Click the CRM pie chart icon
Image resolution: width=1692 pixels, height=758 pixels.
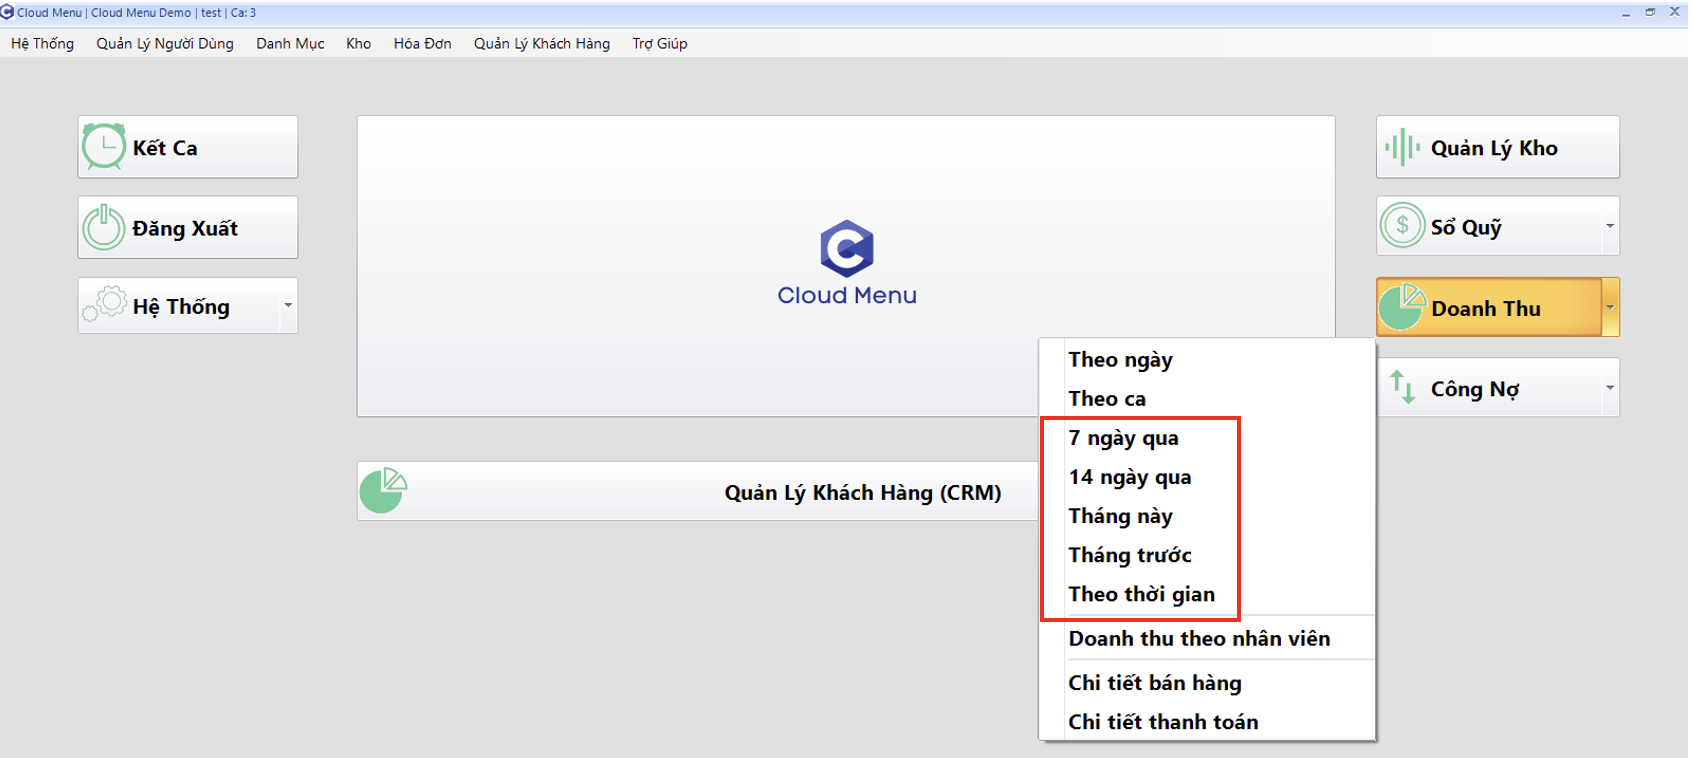tap(383, 490)
